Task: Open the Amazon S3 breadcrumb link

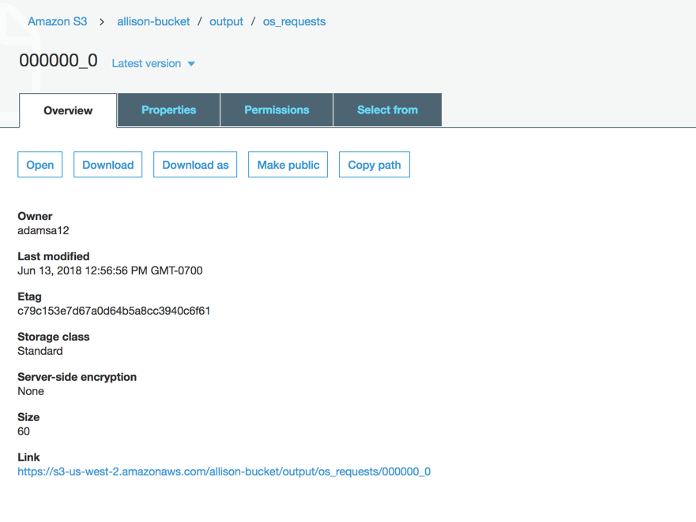Action: [x=57, y=21]
